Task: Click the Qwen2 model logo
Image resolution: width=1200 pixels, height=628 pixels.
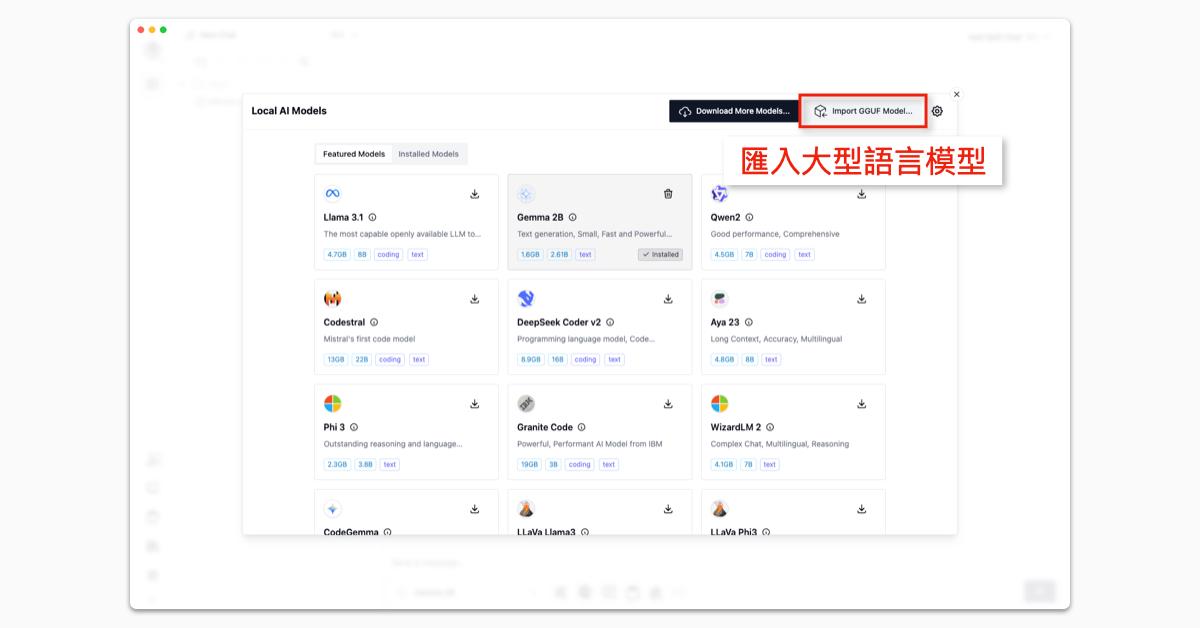Action: (x=720, y=194)
